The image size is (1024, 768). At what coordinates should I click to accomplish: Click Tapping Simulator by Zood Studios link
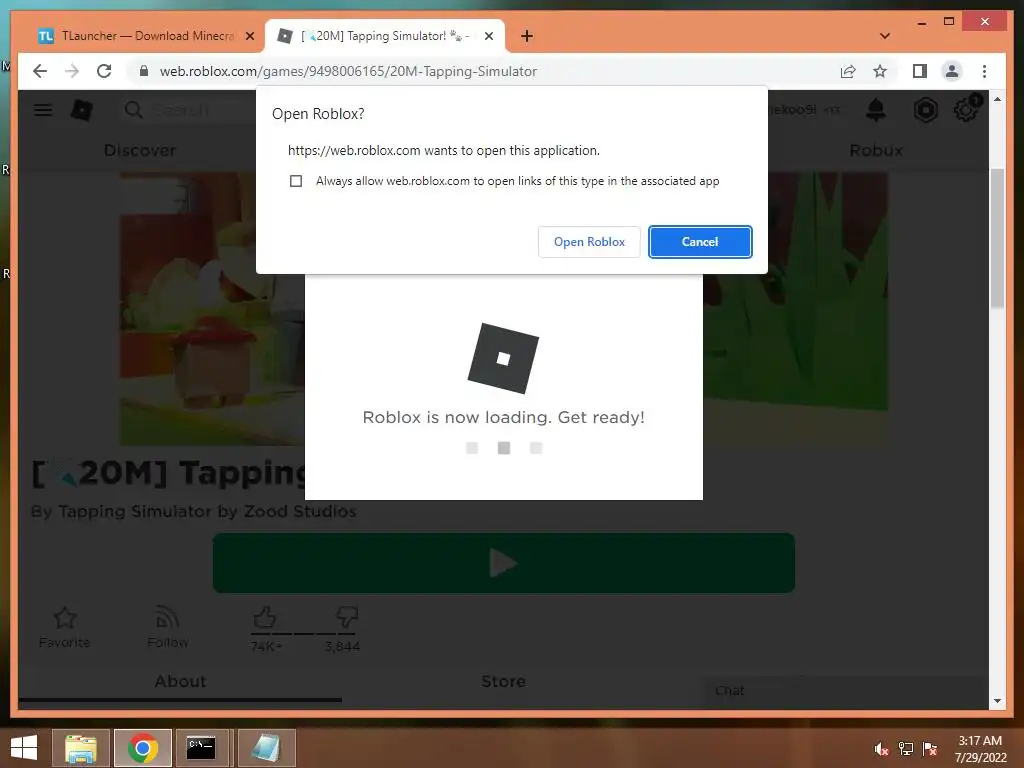[208, 511]
